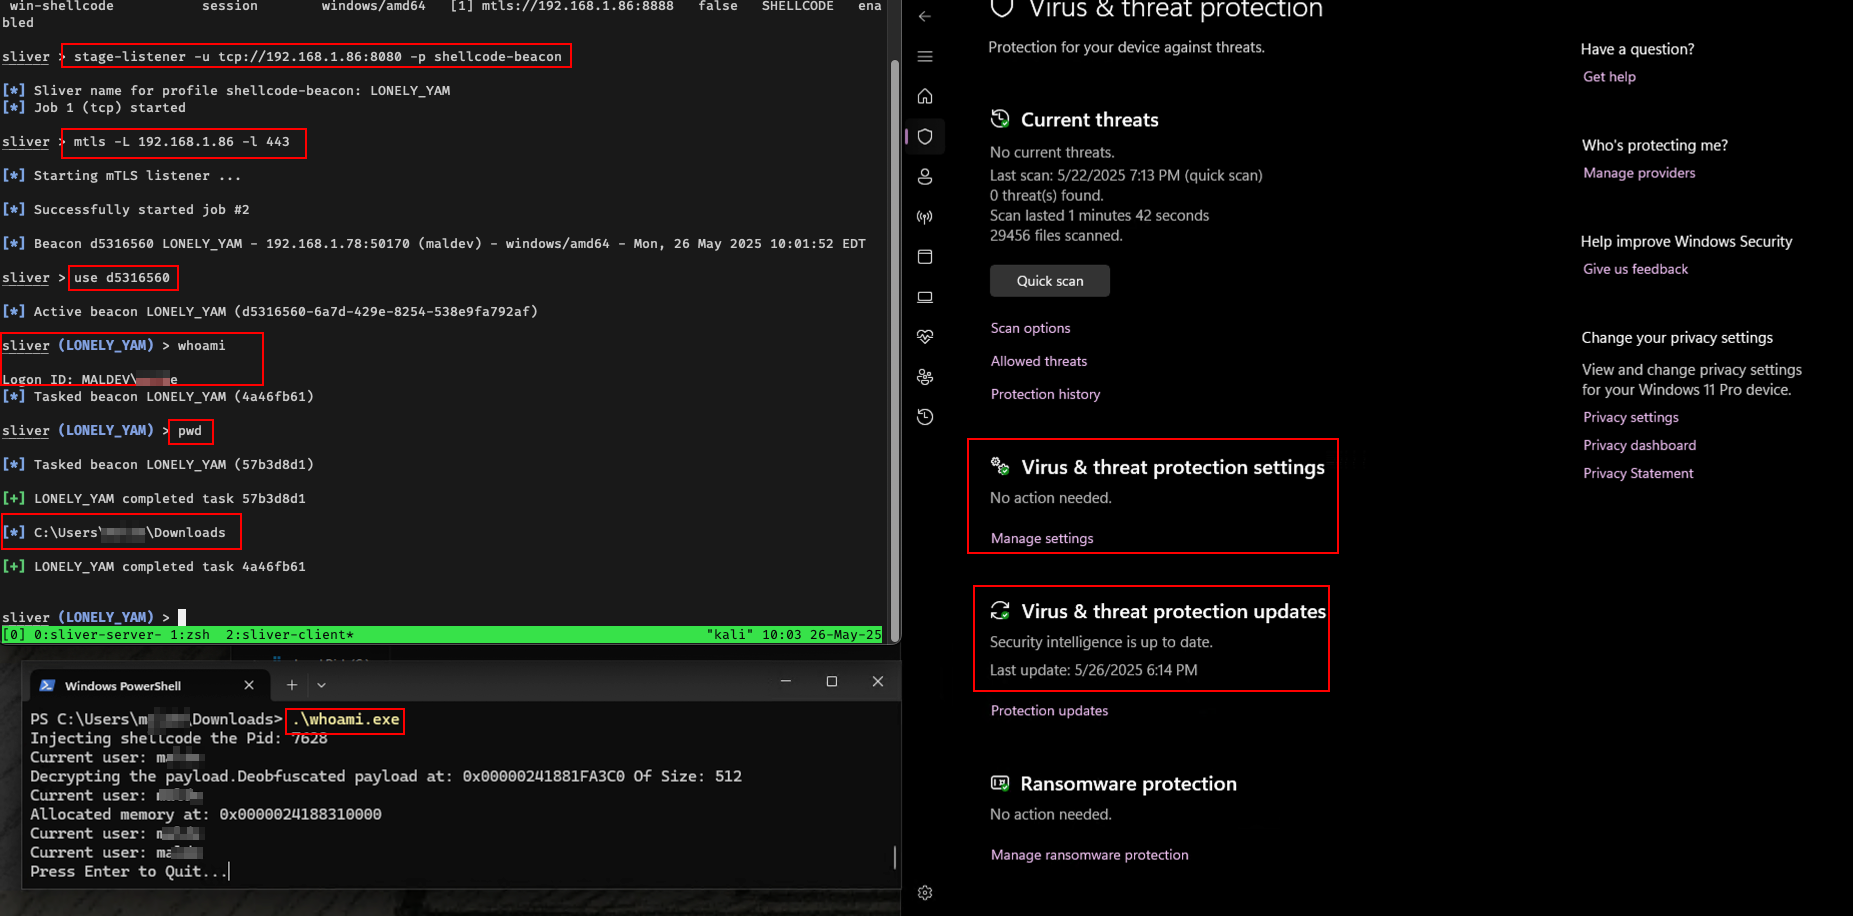The height and width of the screenshot is (916, 1853).
Task: Click the tmux window 2:sliver-client* in status bar
Action: [290, 635]
